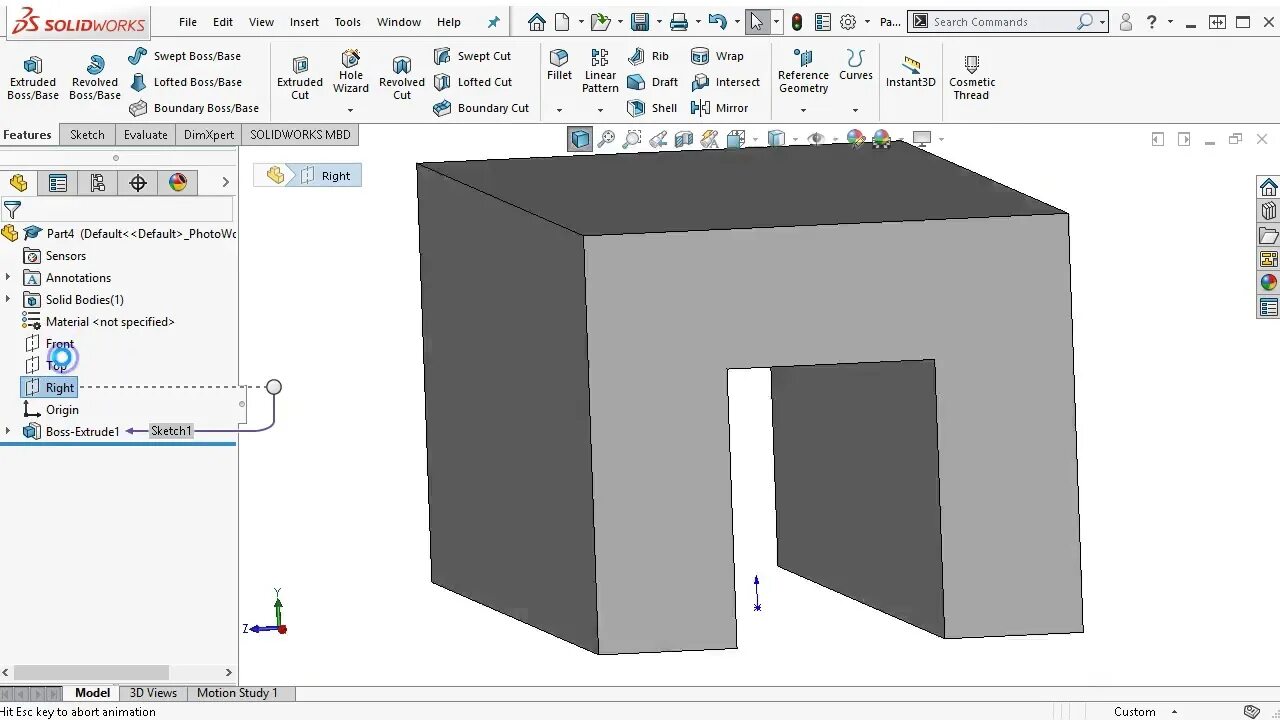Click the Curves tool
The width and height of the screenshot is (1280, 720).
click(855, 65)
